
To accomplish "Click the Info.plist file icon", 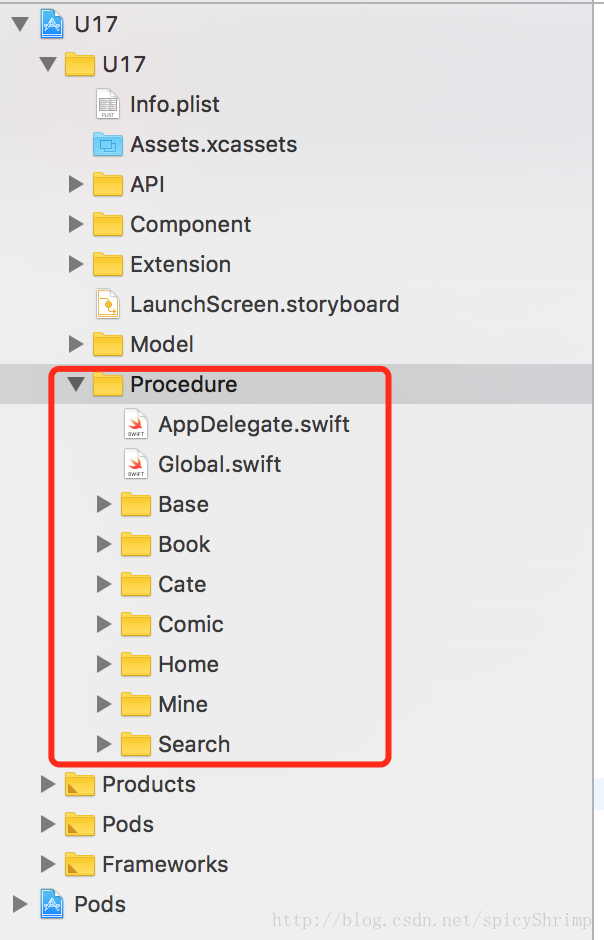I will (107, 104).
